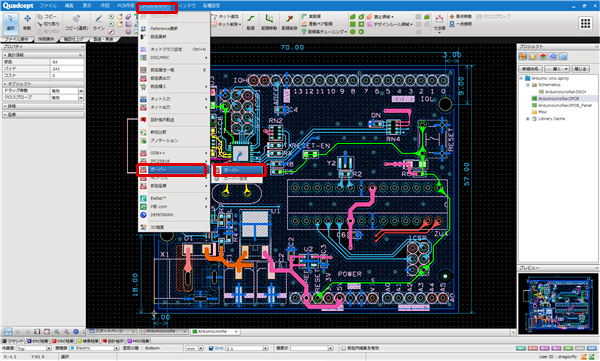The image size is (600, 361).
Task: Select the ガーバー item in the project menu
Action: tap(172, 170)
